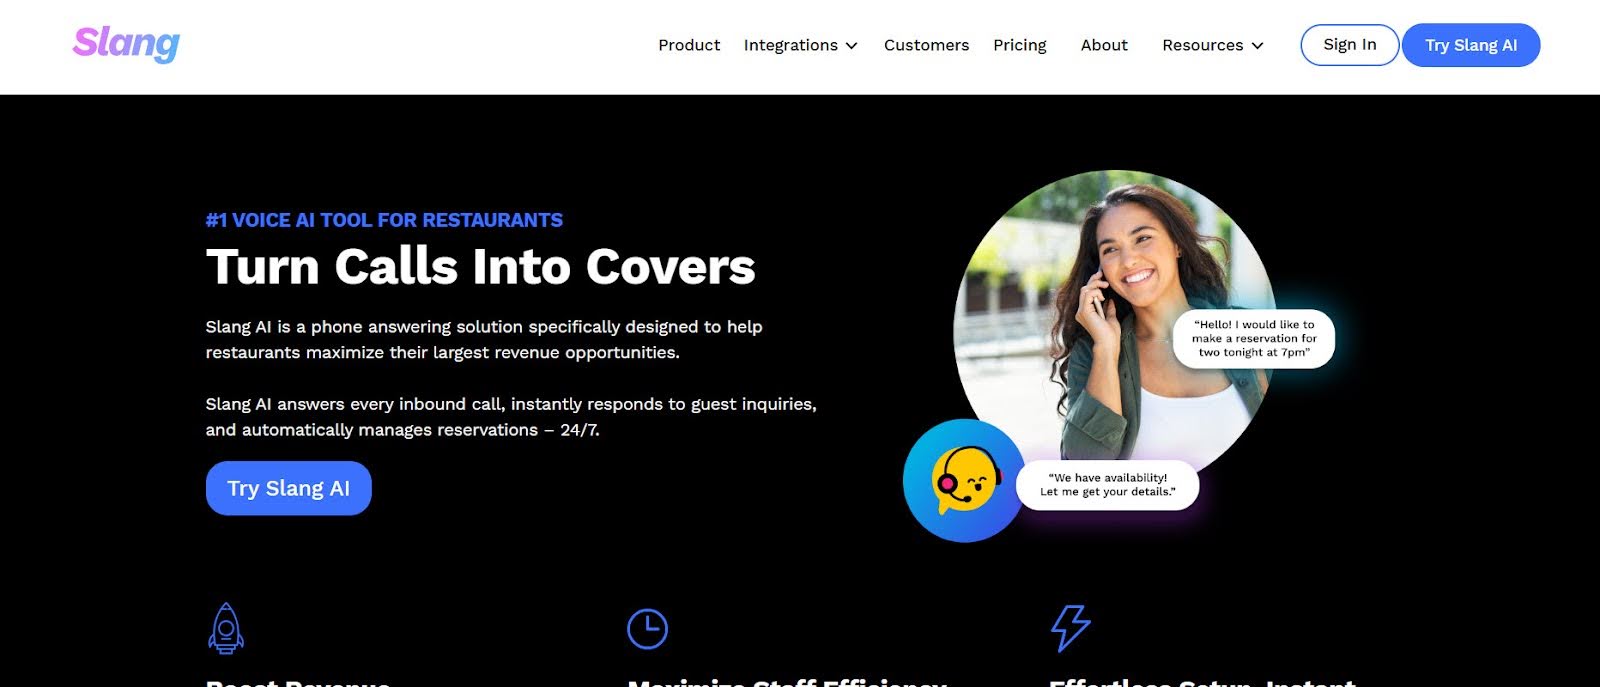Image resolution: width=1600 pixels, height=687 pixels.
Task: Click the reservation request speech bubble
Action: point(1254,338)
